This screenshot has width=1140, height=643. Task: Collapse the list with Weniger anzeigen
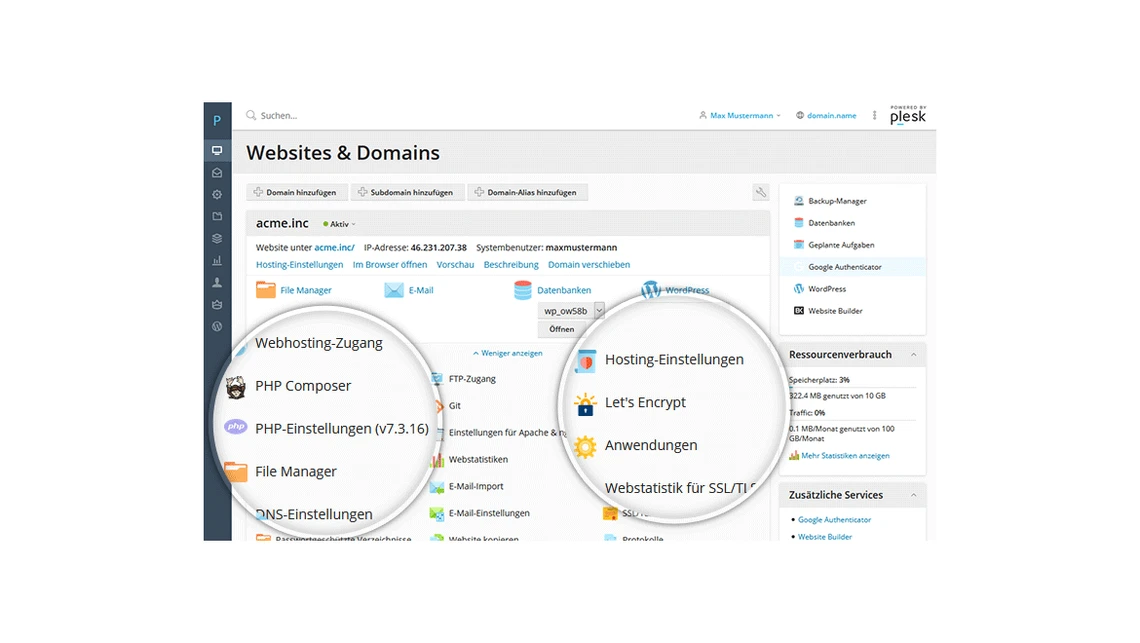pos(508,353)
